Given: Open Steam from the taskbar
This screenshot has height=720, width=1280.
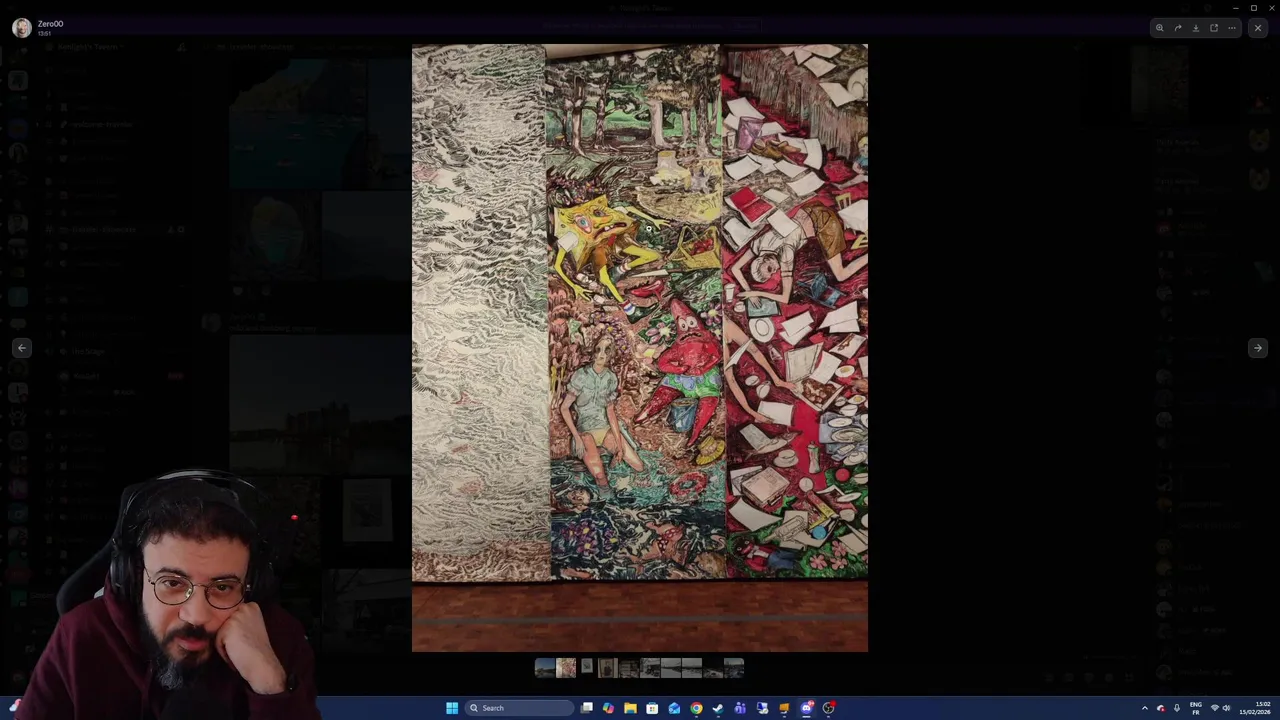Looking at the screenshot, I should [x=718, y=708].
